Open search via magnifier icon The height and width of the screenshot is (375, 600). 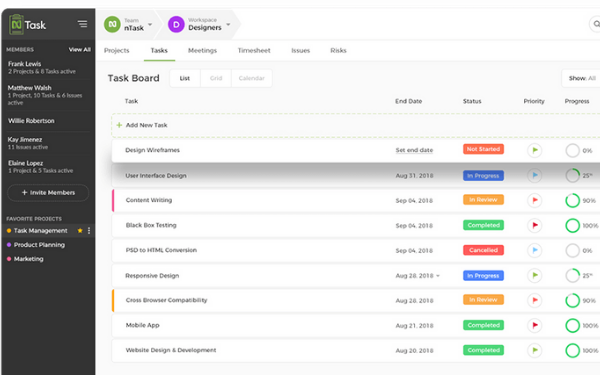click(596, 24)
